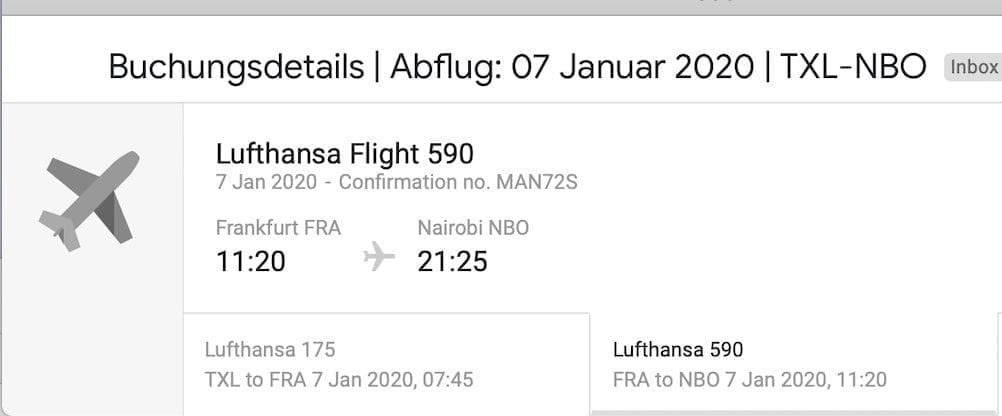Click the 21:25 arrival time
Image resolution: width=1002 pixels, height=416 pixels.
[x=452, y=261]
